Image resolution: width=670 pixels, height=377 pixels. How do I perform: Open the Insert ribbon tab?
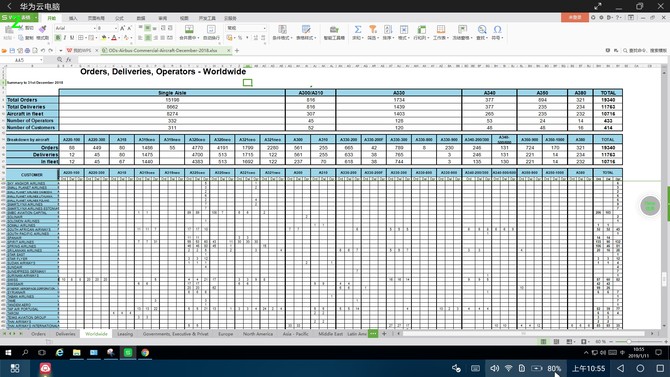tap(73, 18)
